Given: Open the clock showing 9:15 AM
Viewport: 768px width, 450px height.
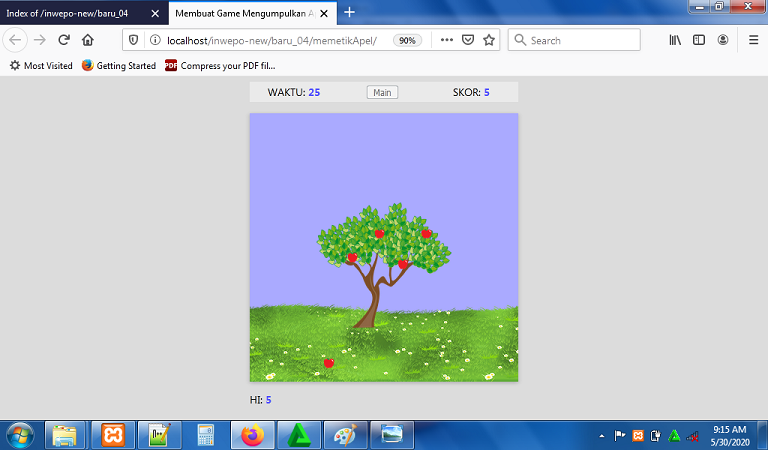Looking at the screenshot, I should pyautogui.click(x=730, y=435).
